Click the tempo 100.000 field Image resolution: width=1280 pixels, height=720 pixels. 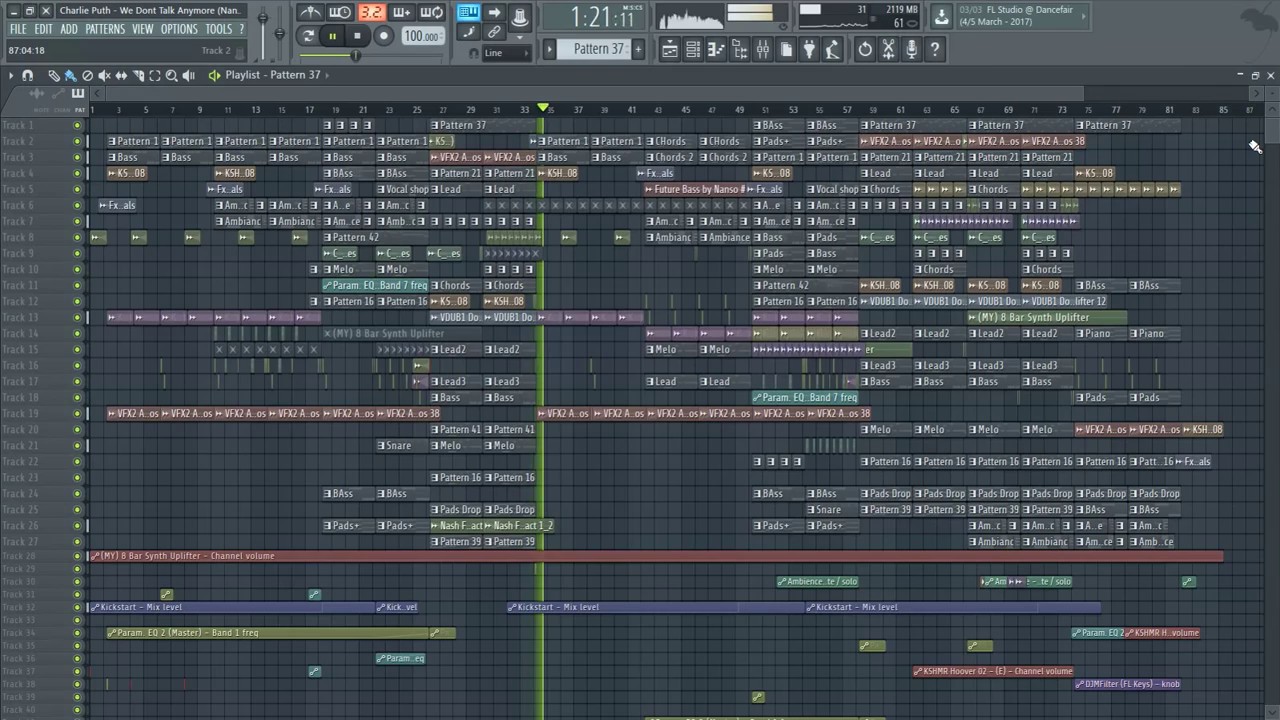423,36
